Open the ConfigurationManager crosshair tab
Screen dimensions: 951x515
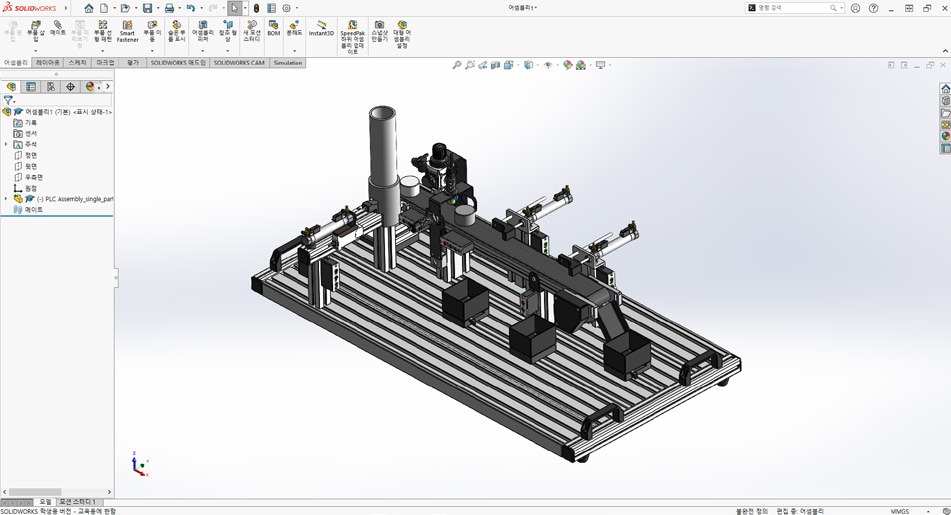pos(70,87)
